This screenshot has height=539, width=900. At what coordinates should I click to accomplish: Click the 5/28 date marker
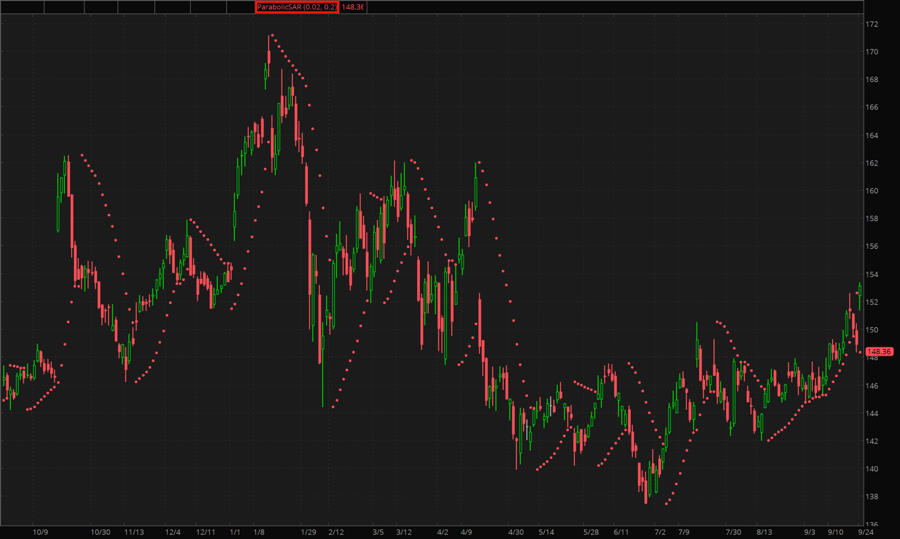point(590,532)
